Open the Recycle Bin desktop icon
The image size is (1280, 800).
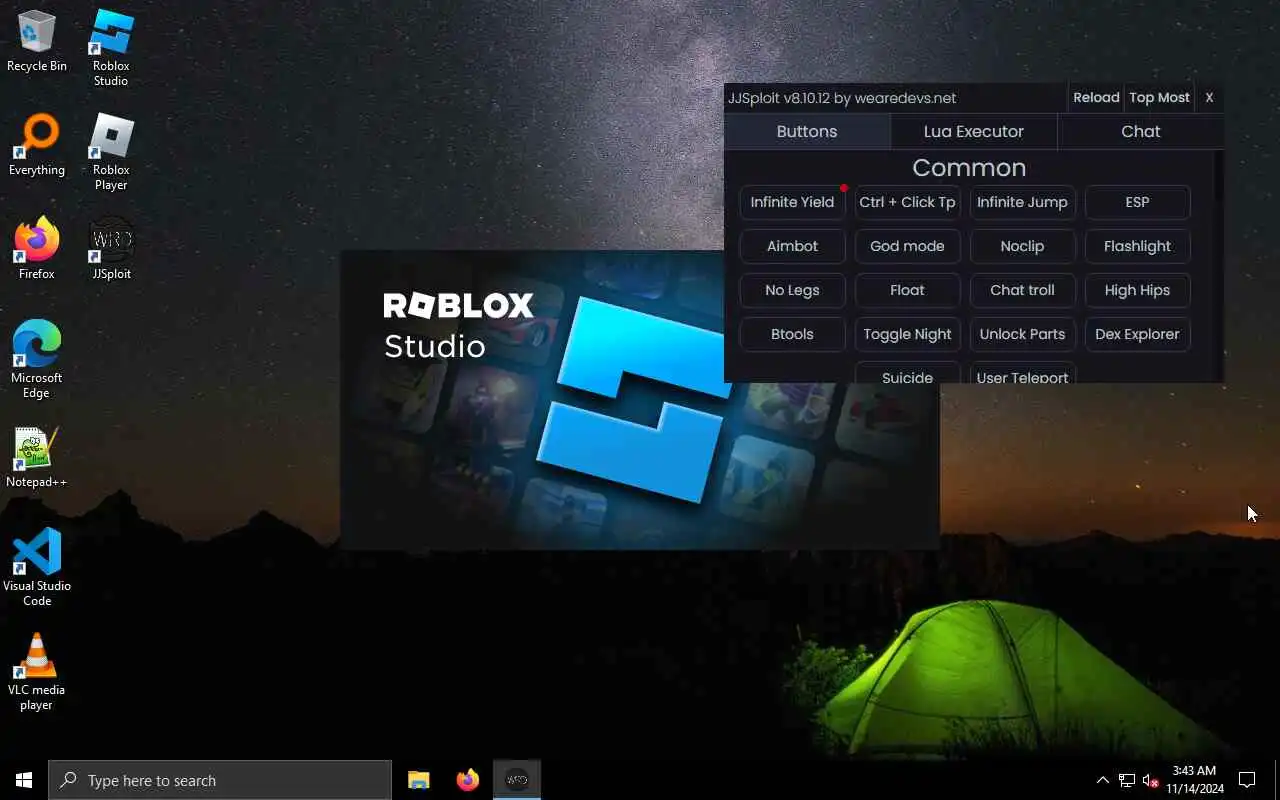coord(37,42)
